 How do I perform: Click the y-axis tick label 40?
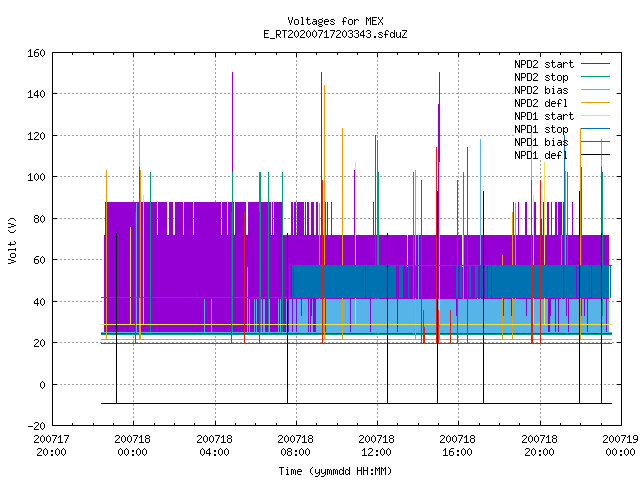coord(39,302)
